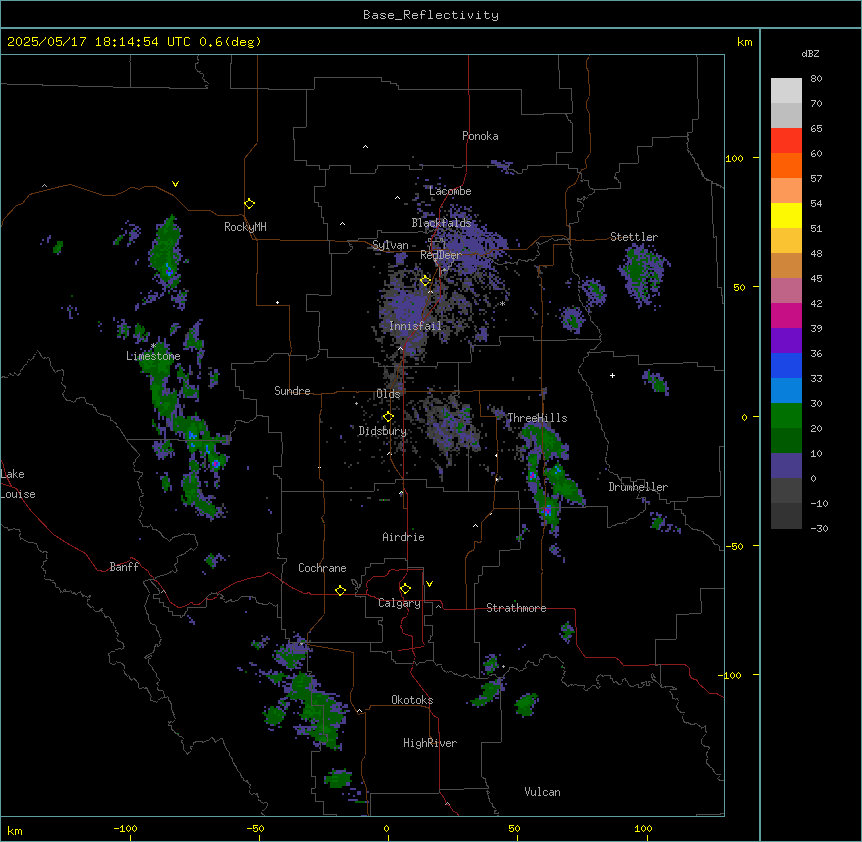
Task: Click the Innisfail label
Action: click(415, 326)
